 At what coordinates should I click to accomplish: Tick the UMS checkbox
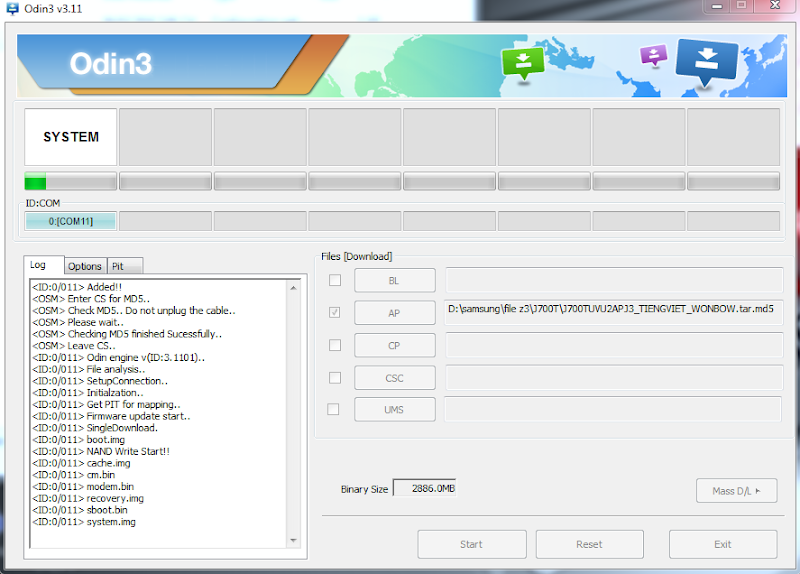click(333, 409)
